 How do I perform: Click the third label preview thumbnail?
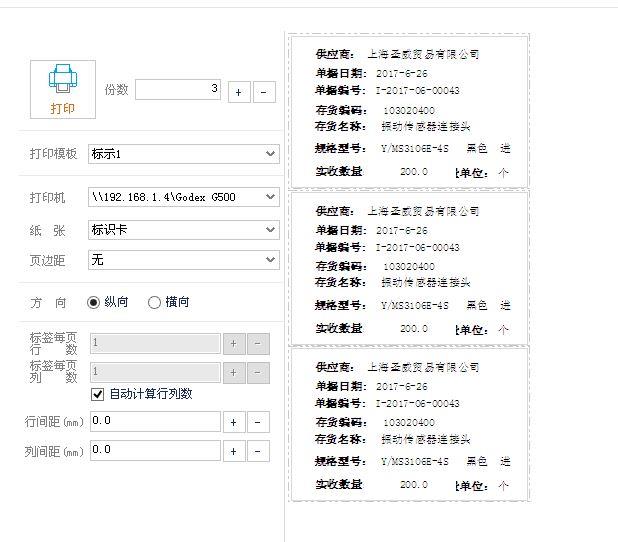pos(409,424)
